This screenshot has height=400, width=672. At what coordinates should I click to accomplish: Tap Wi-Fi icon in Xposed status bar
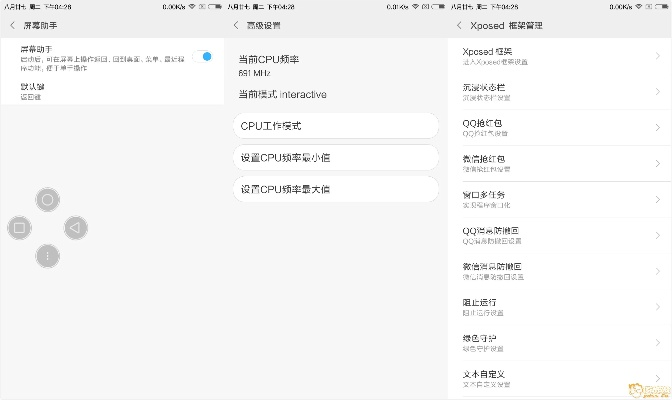pos(639,6)
